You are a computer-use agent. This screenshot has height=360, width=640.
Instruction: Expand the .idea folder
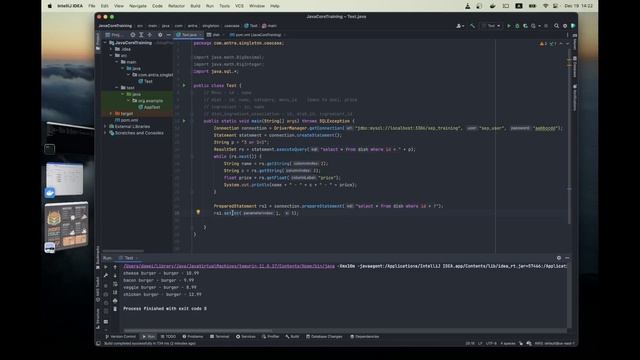pos(111,49)
